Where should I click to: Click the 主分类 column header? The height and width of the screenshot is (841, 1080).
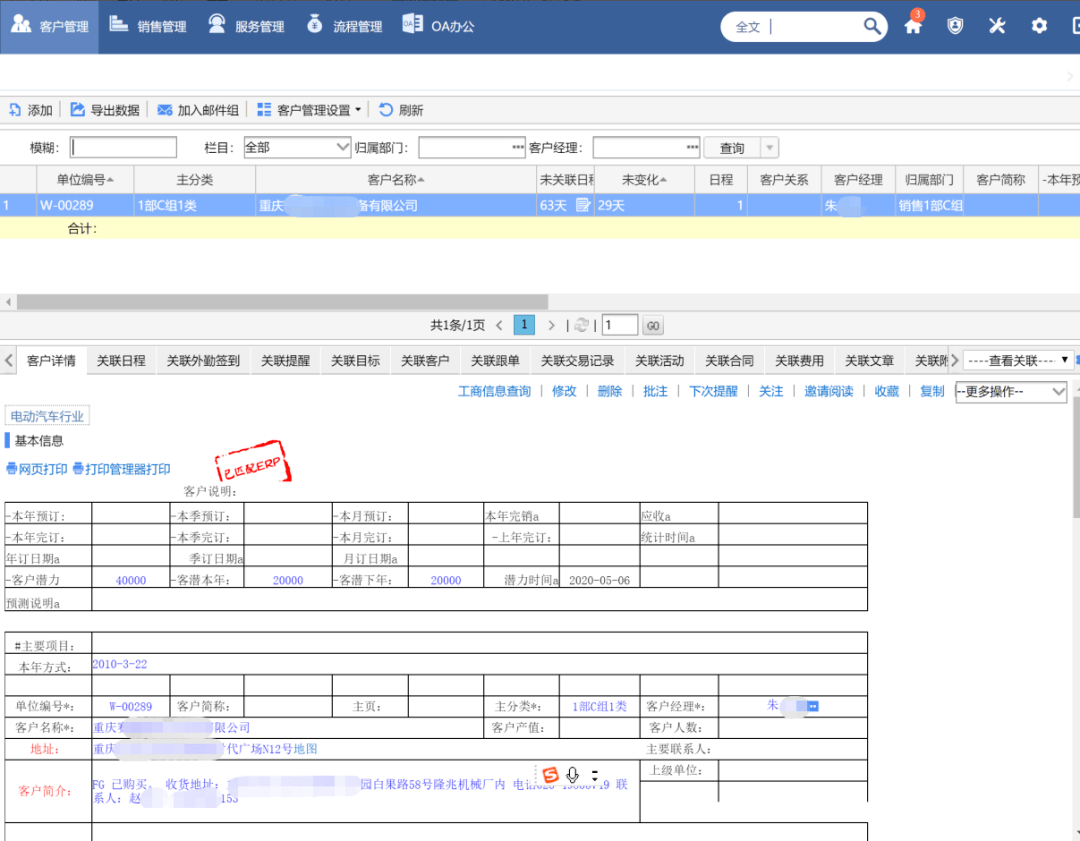(x=194, y=180)
